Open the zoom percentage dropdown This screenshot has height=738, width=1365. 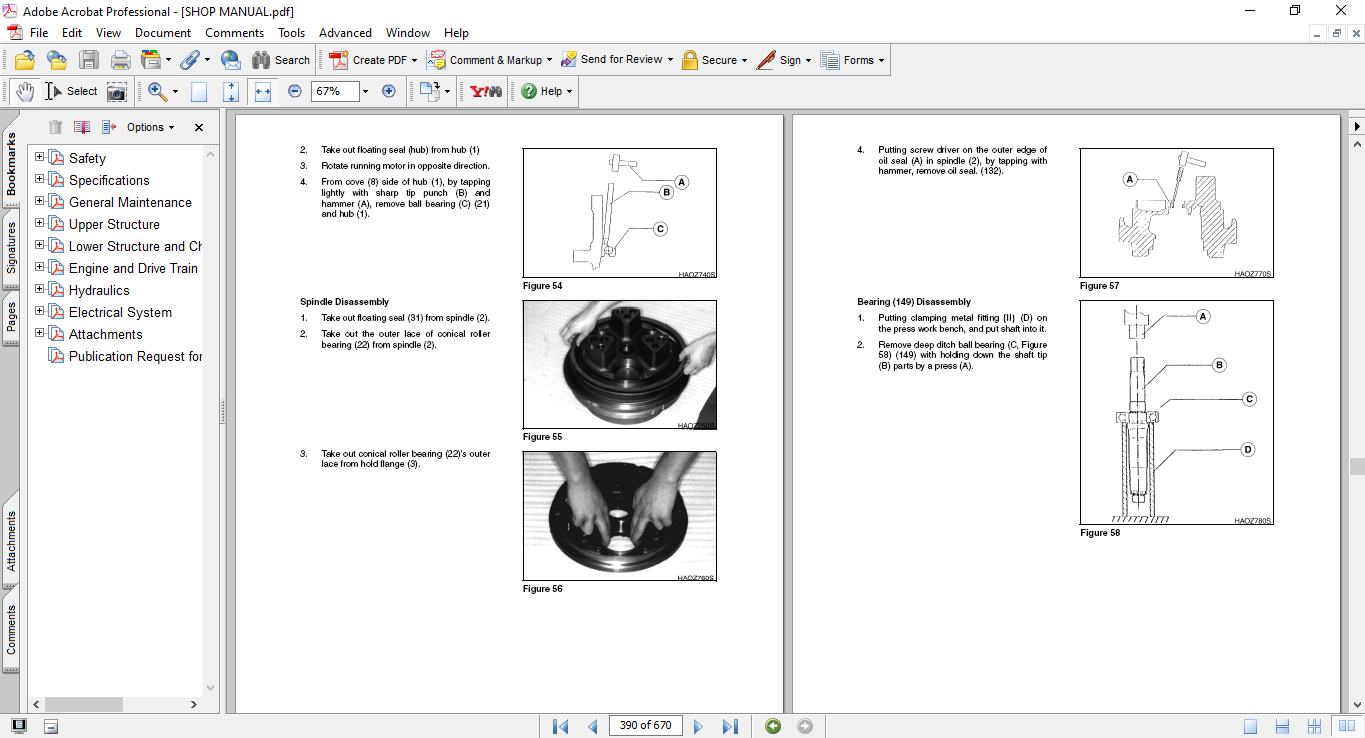[x=365, y=91]
